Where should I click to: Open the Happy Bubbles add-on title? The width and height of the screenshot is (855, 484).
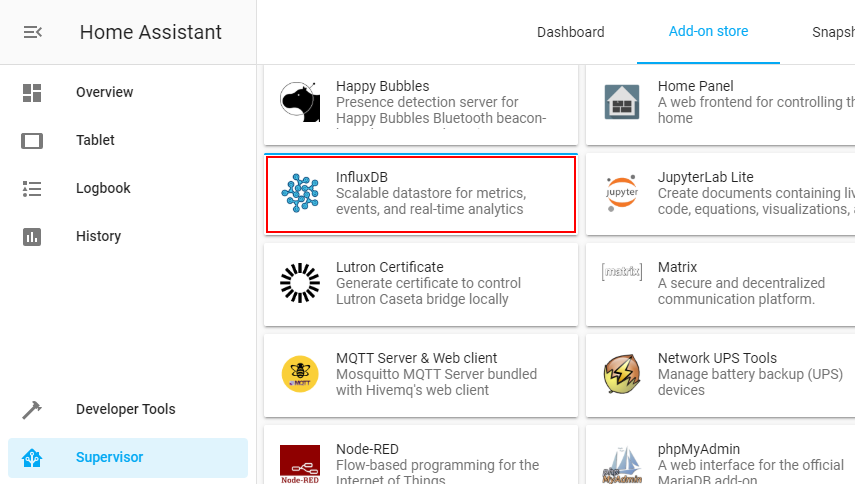[383, 86]
